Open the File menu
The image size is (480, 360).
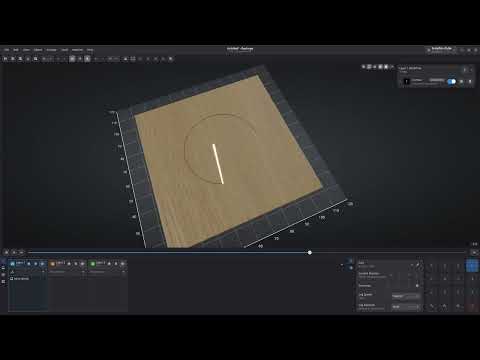click(x=6, y=50)
